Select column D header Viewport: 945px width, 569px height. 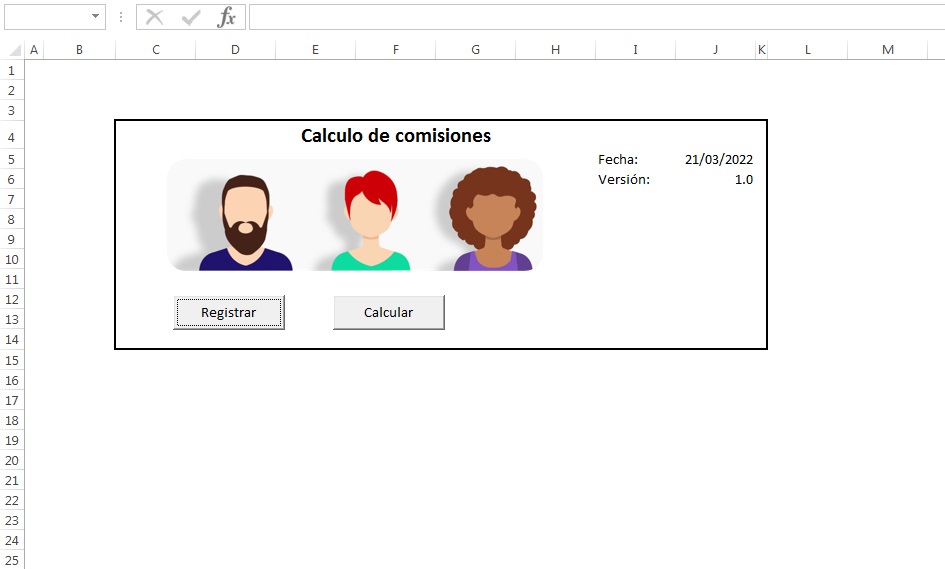coord(235,50)
